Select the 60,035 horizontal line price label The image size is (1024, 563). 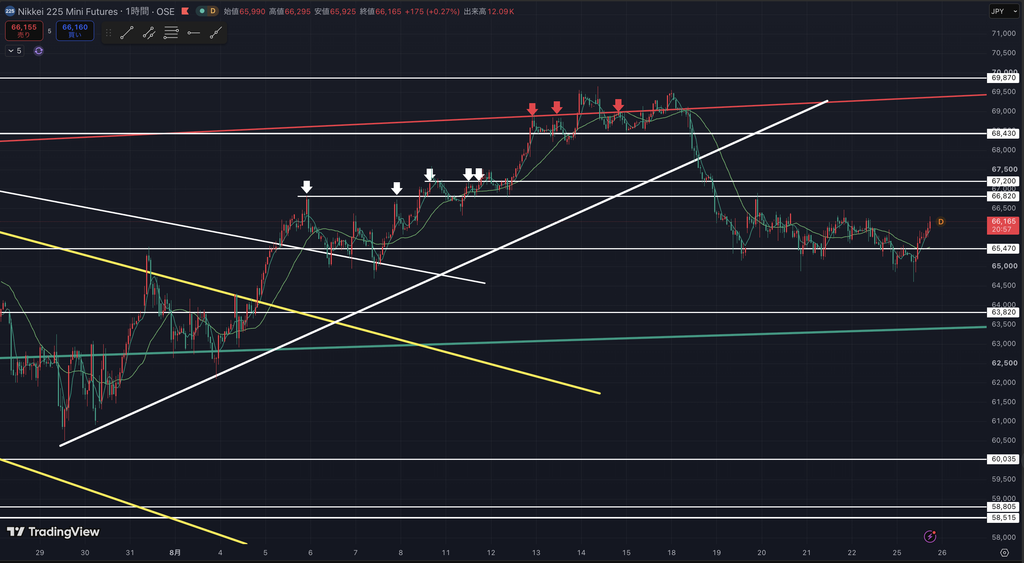click(x=1004, y=459)
